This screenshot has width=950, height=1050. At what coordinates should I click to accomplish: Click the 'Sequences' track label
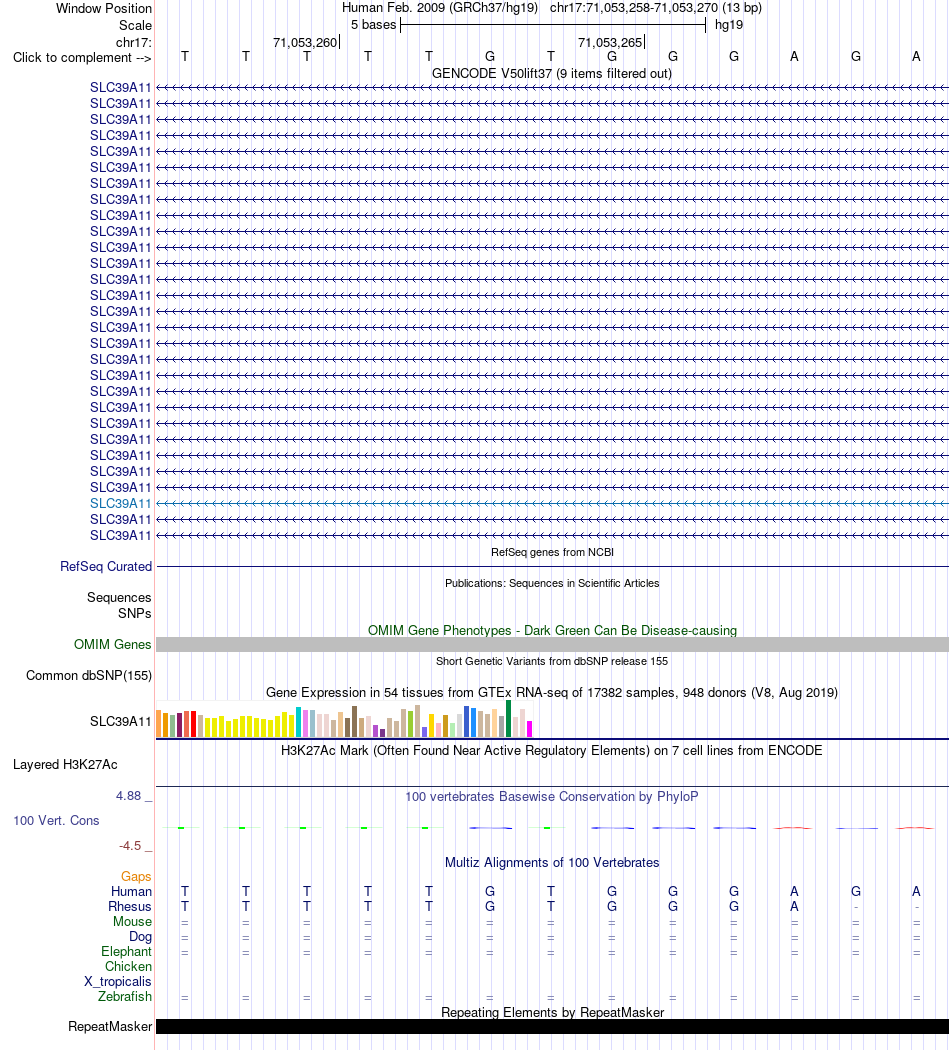tap(119, 597)
